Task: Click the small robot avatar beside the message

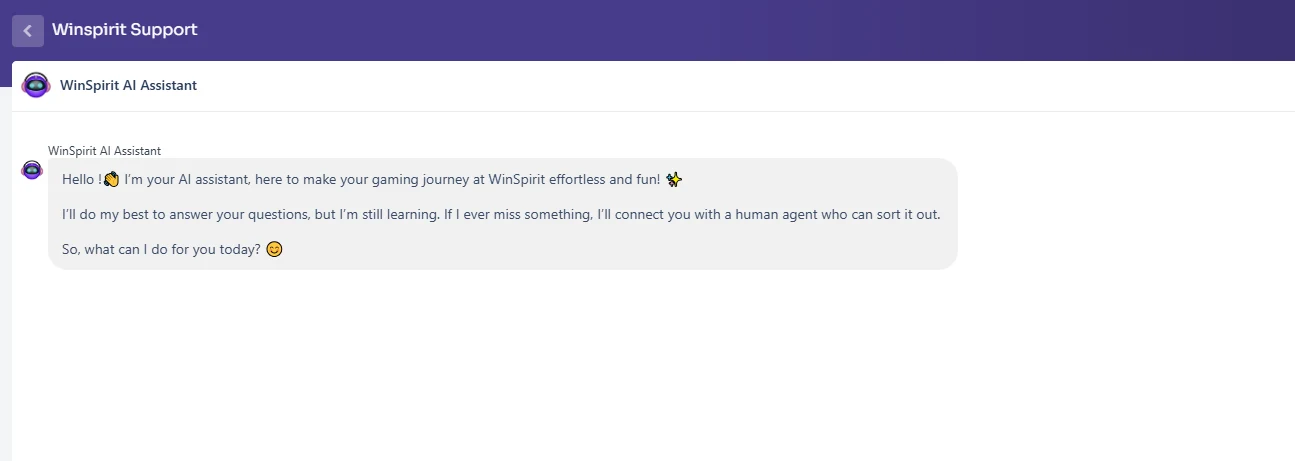Action: (32, 170)
